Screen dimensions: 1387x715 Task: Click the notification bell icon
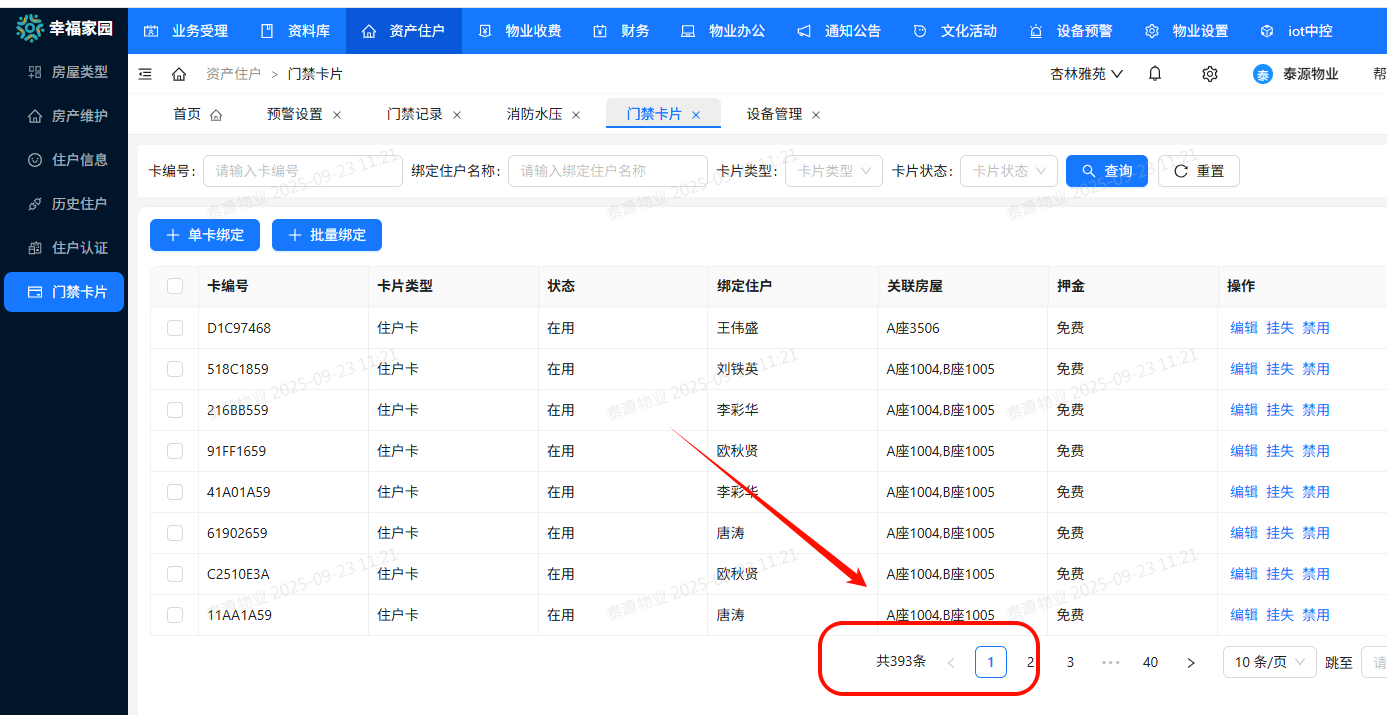[x=1155, y=74]
